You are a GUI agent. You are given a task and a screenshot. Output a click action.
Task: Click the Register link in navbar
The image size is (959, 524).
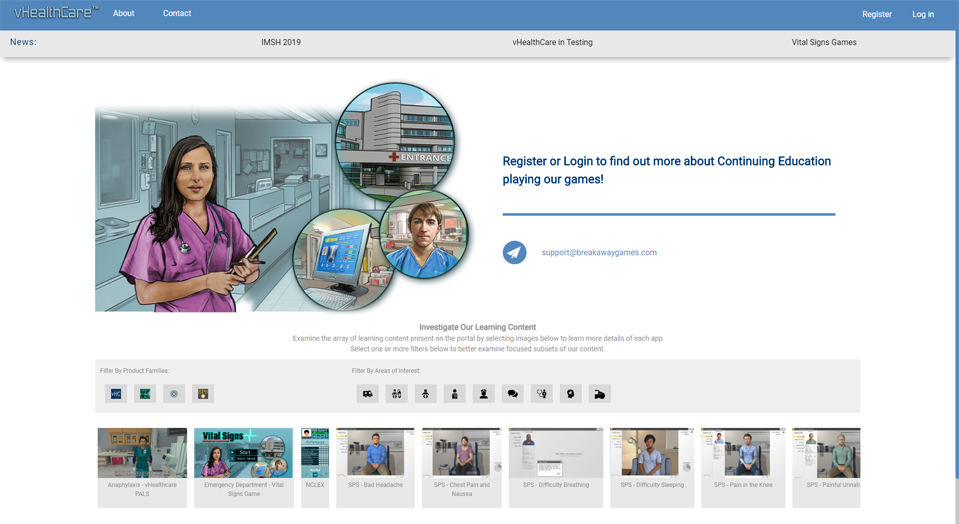point(877,14)
